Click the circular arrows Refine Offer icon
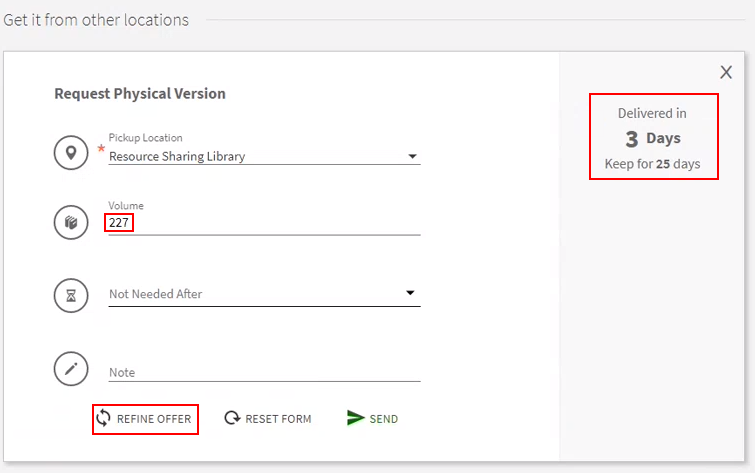The image size is (755, 473). (x=103, y=418)
